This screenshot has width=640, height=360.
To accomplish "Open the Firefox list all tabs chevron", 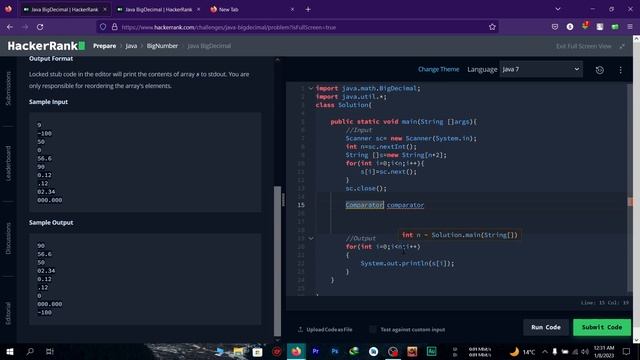I will [558, 9].
